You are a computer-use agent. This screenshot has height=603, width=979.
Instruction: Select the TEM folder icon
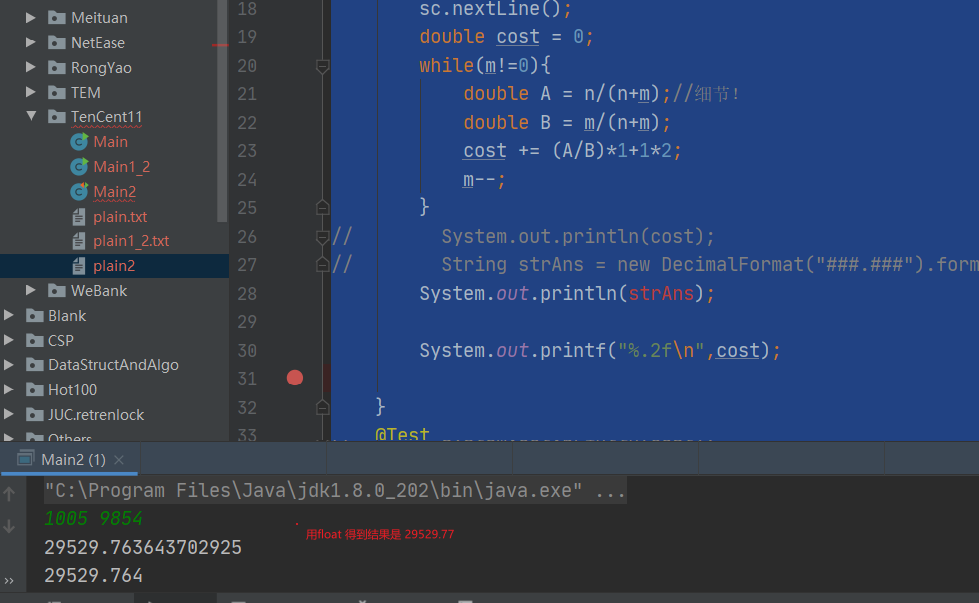tap(57, 92)
